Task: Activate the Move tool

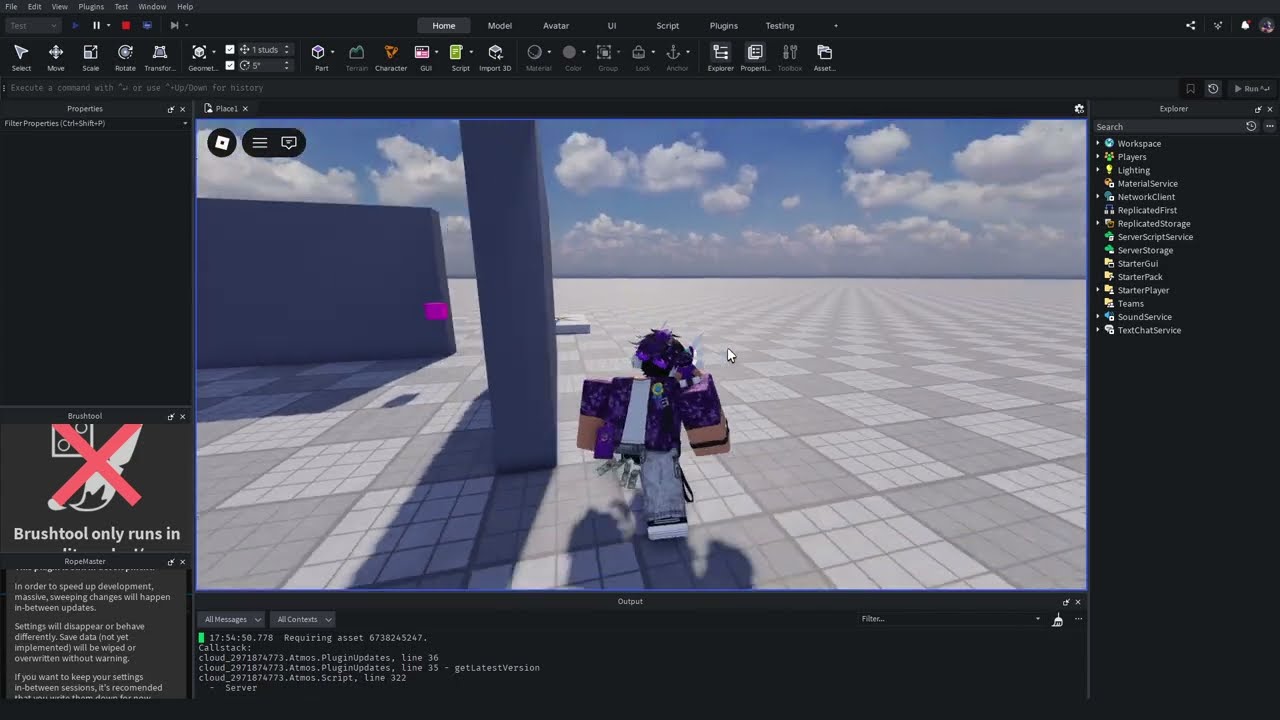Action: click(56, 57)
